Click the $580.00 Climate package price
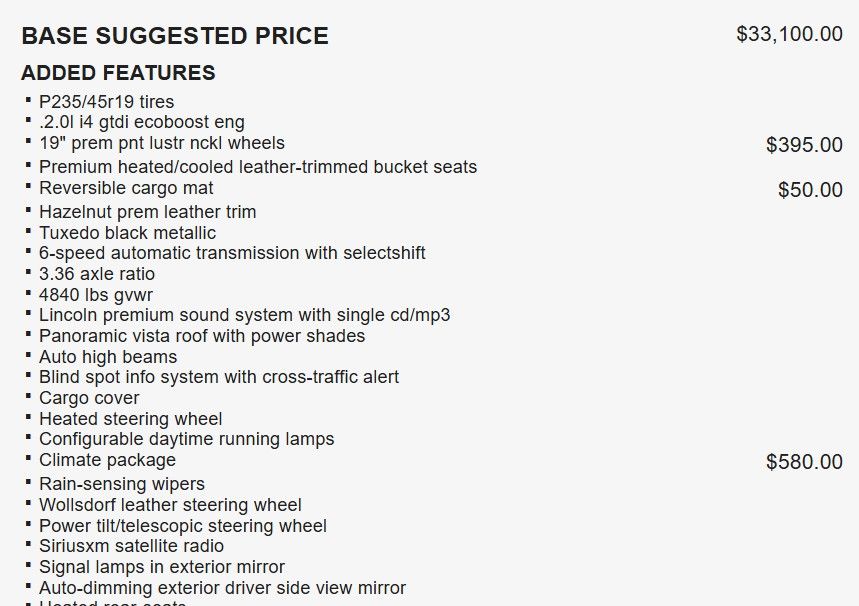 pyautogui.click(x=804, y=462)
